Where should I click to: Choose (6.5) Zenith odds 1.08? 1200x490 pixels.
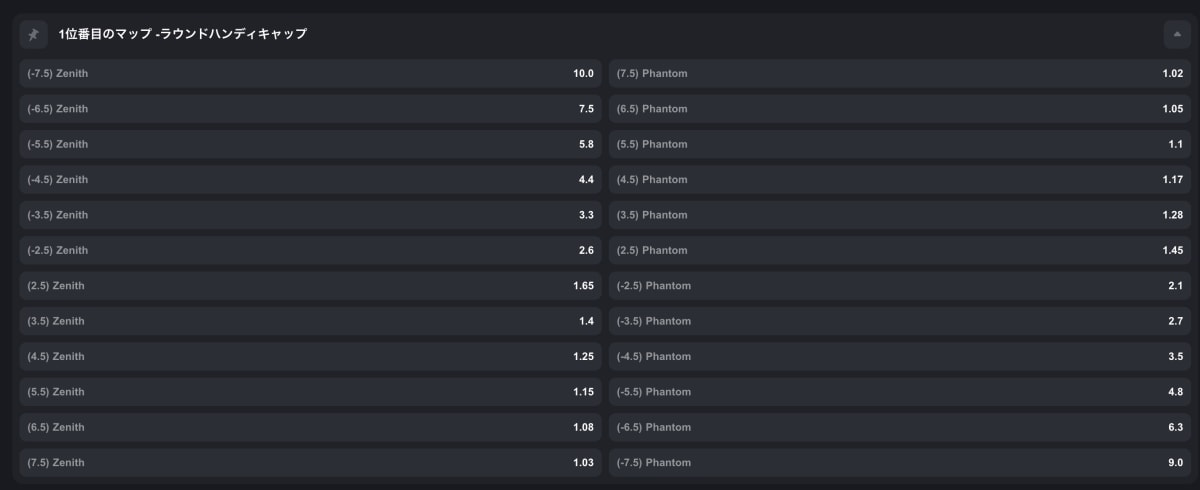[310, 427]
